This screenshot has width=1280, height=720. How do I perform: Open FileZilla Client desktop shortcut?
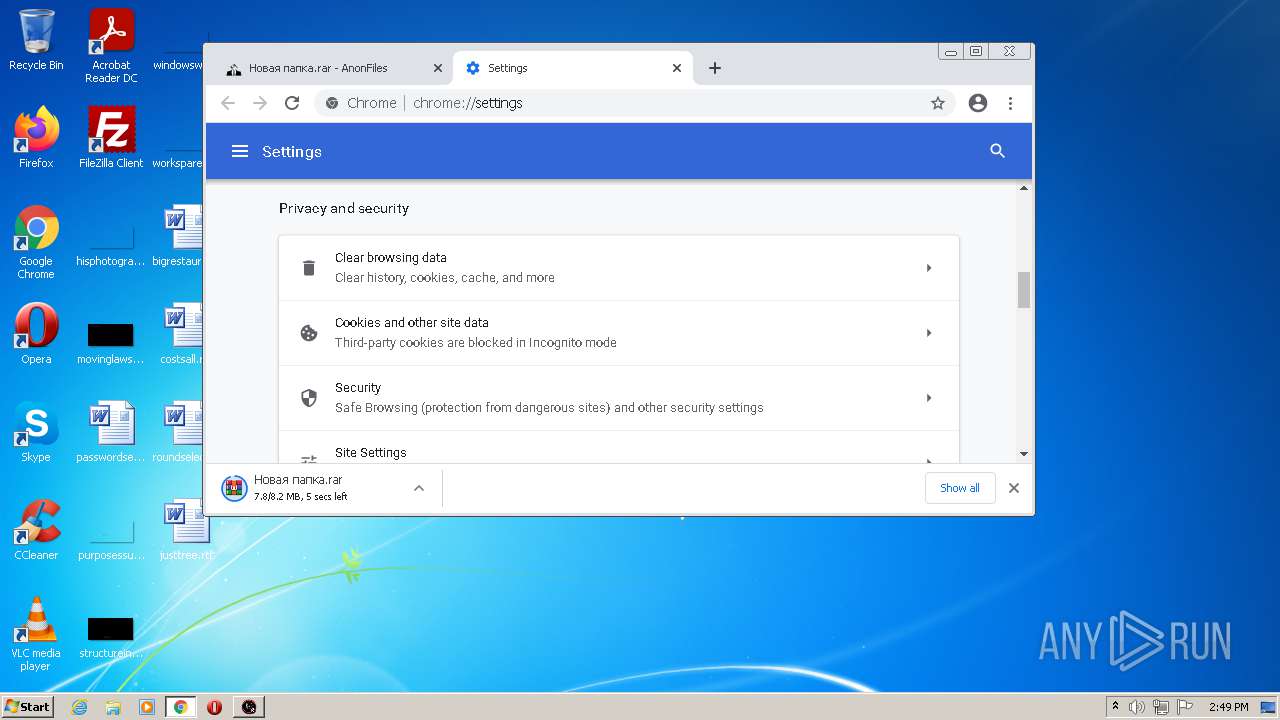111,138
